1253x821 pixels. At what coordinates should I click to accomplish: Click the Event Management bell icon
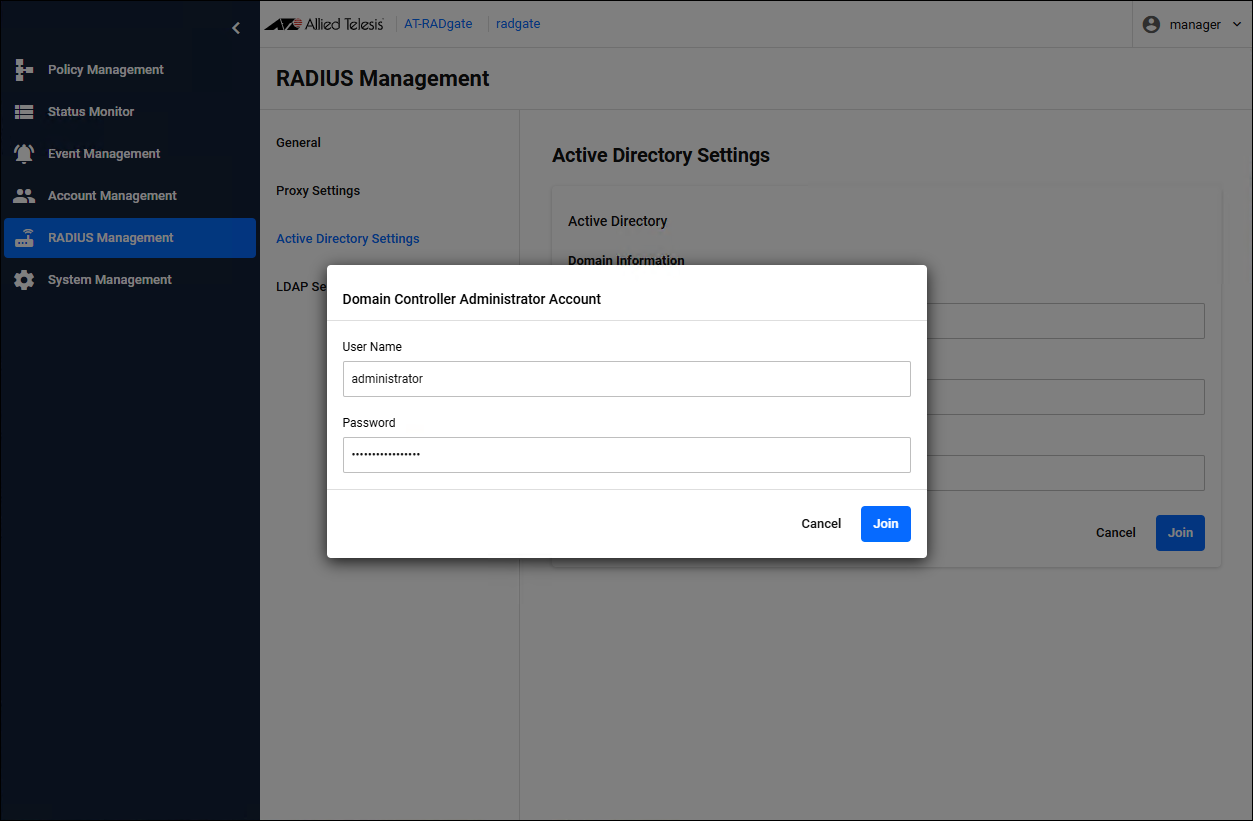[24, 154]
